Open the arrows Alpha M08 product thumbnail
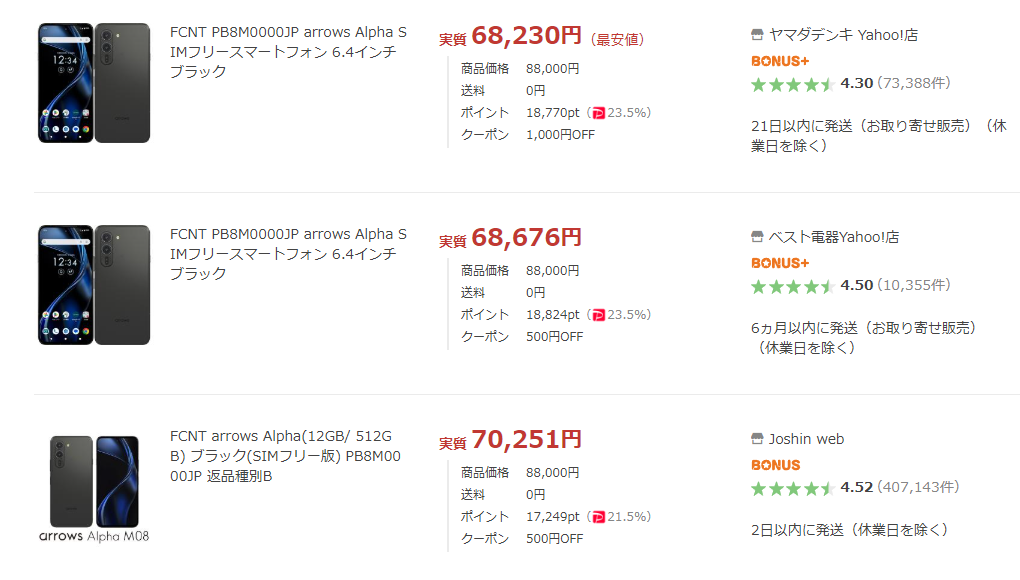The image size is (1020, 580). tap(94, 488)
